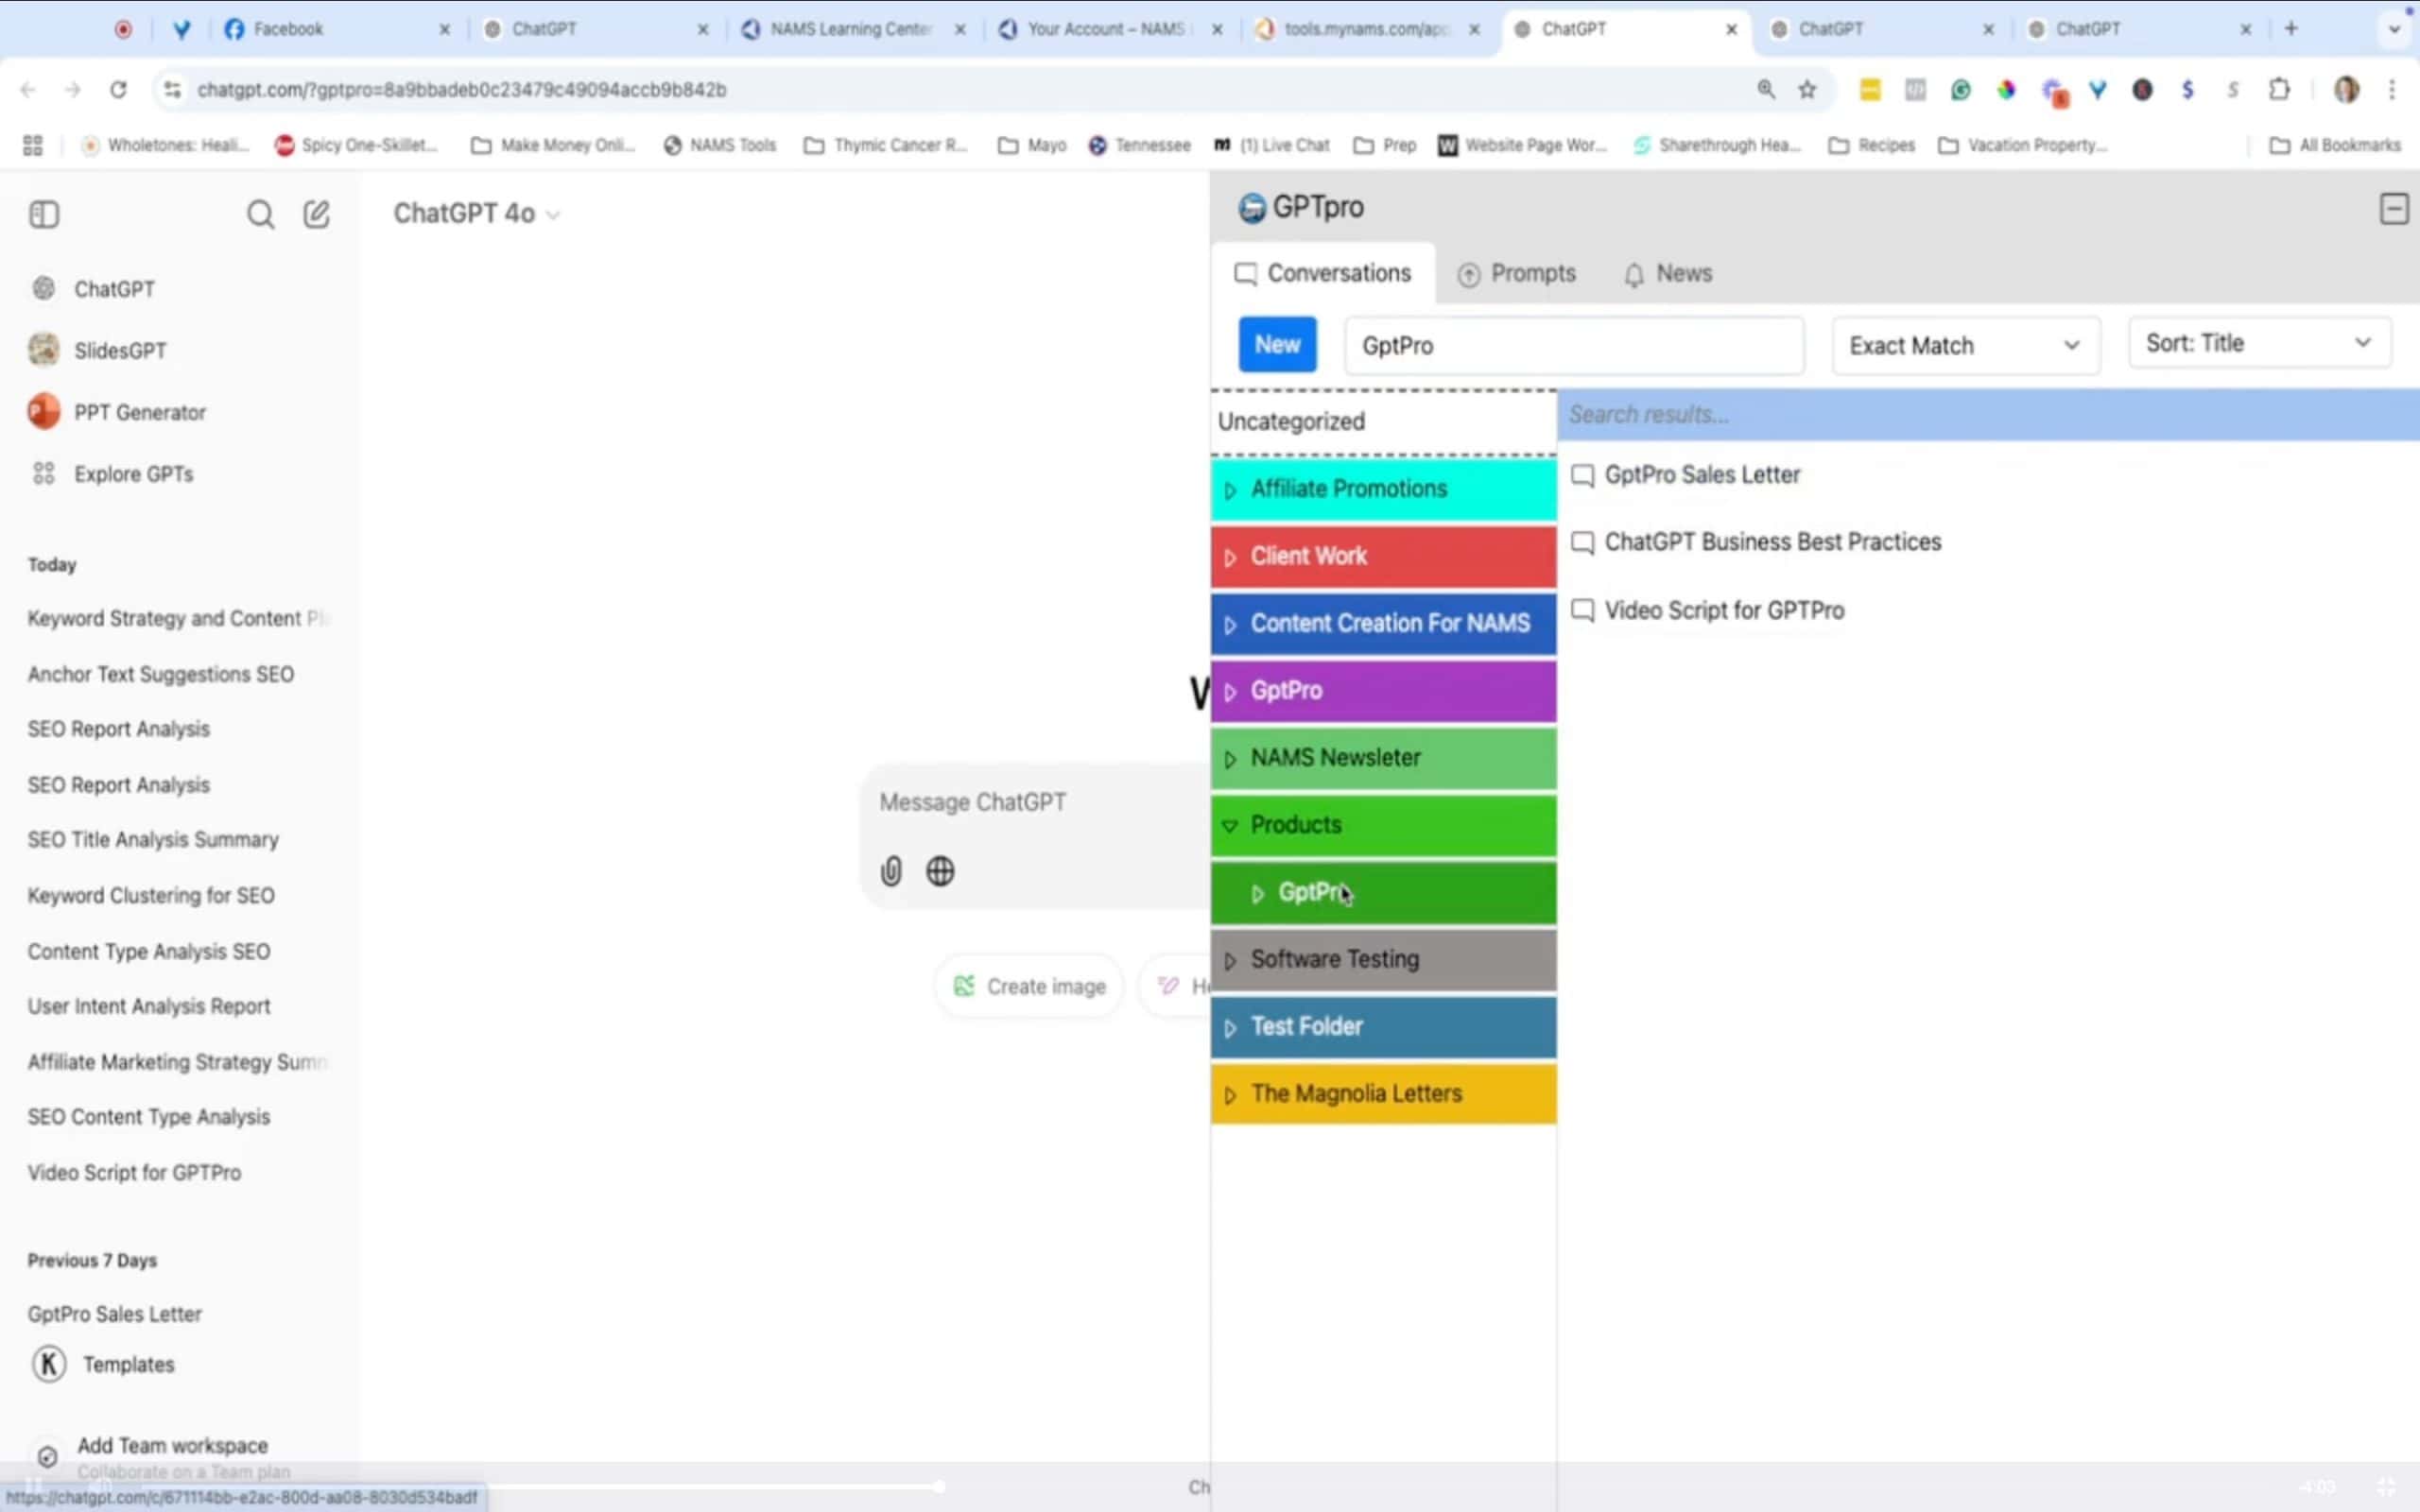Reload the page with the refresh icon
Screen dimensions: 2420x1512
point(118,90)
